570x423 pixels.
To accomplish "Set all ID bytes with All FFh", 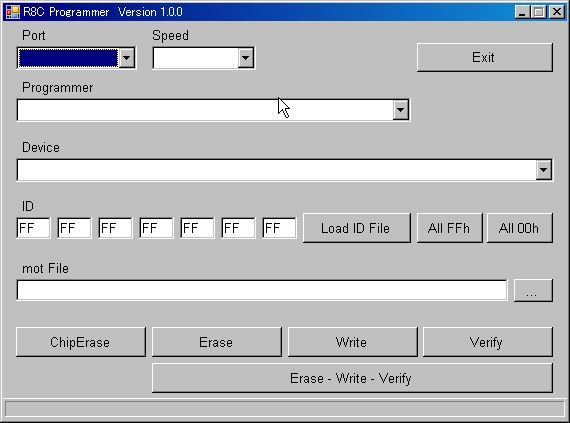I will 449,228.
